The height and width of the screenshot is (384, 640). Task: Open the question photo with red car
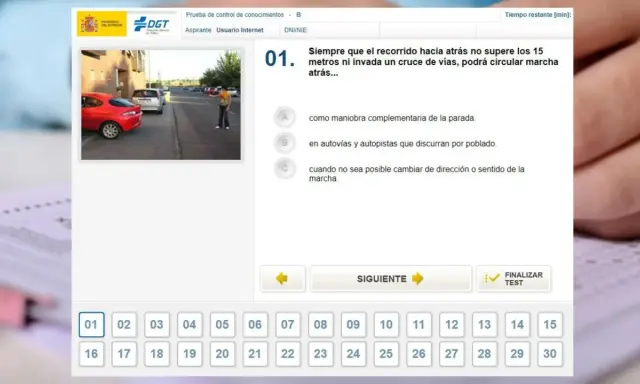point(161,105)
